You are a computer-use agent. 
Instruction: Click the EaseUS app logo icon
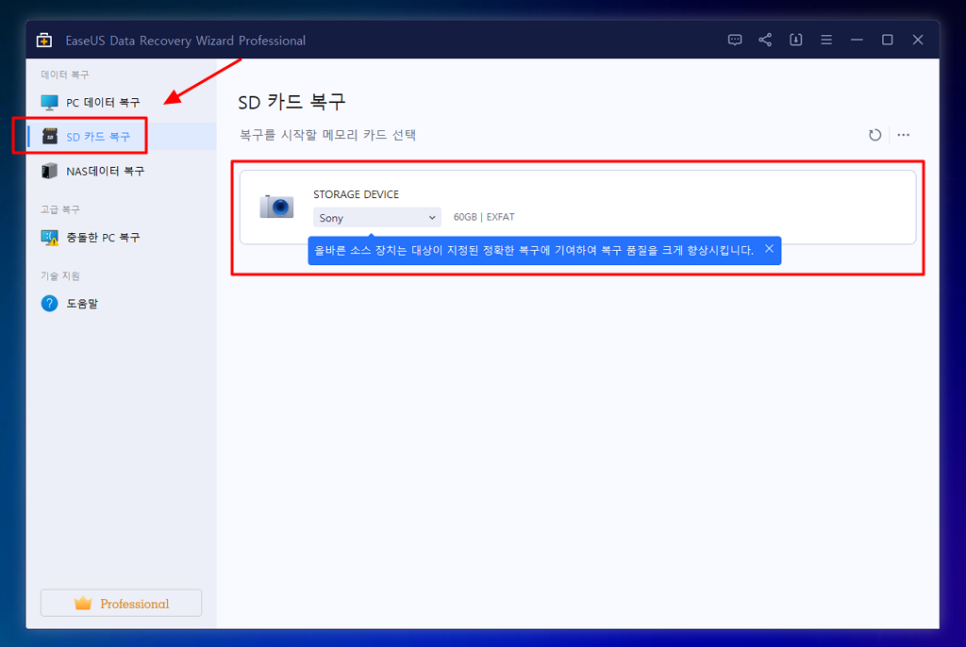[x=44, y=40]
